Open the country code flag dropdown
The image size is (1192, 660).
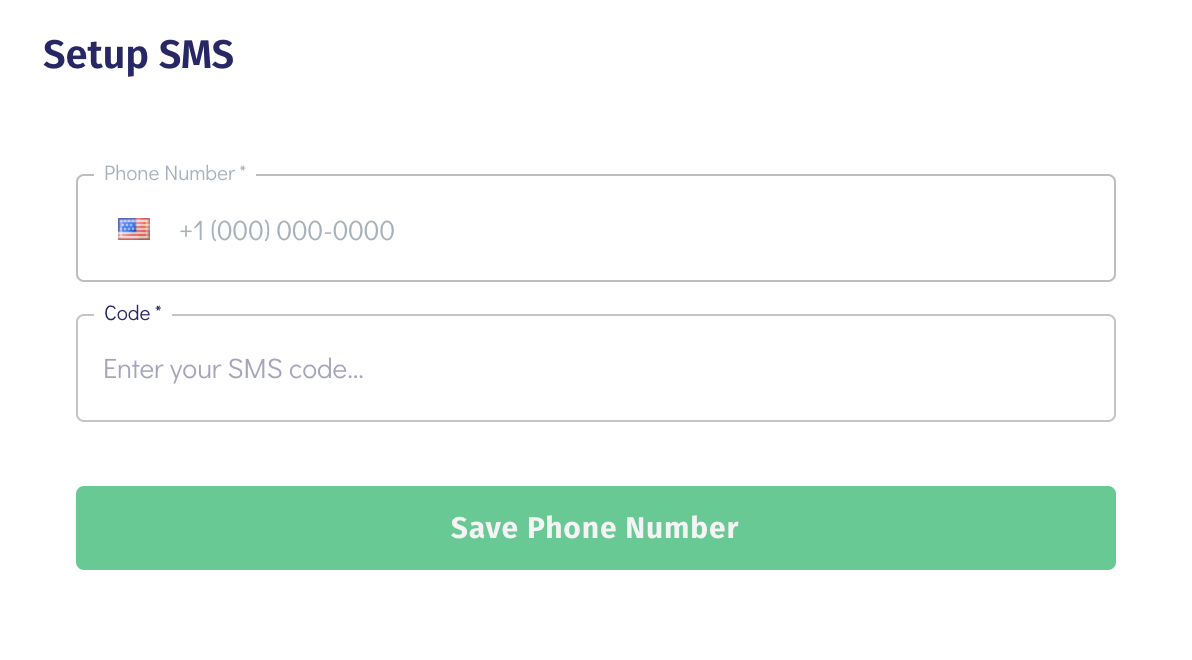pos(134,230)
